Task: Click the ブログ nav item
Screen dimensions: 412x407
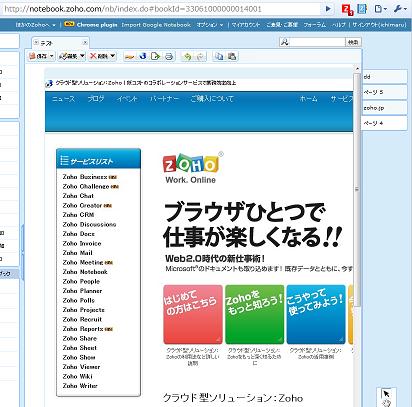Action: 96,99
